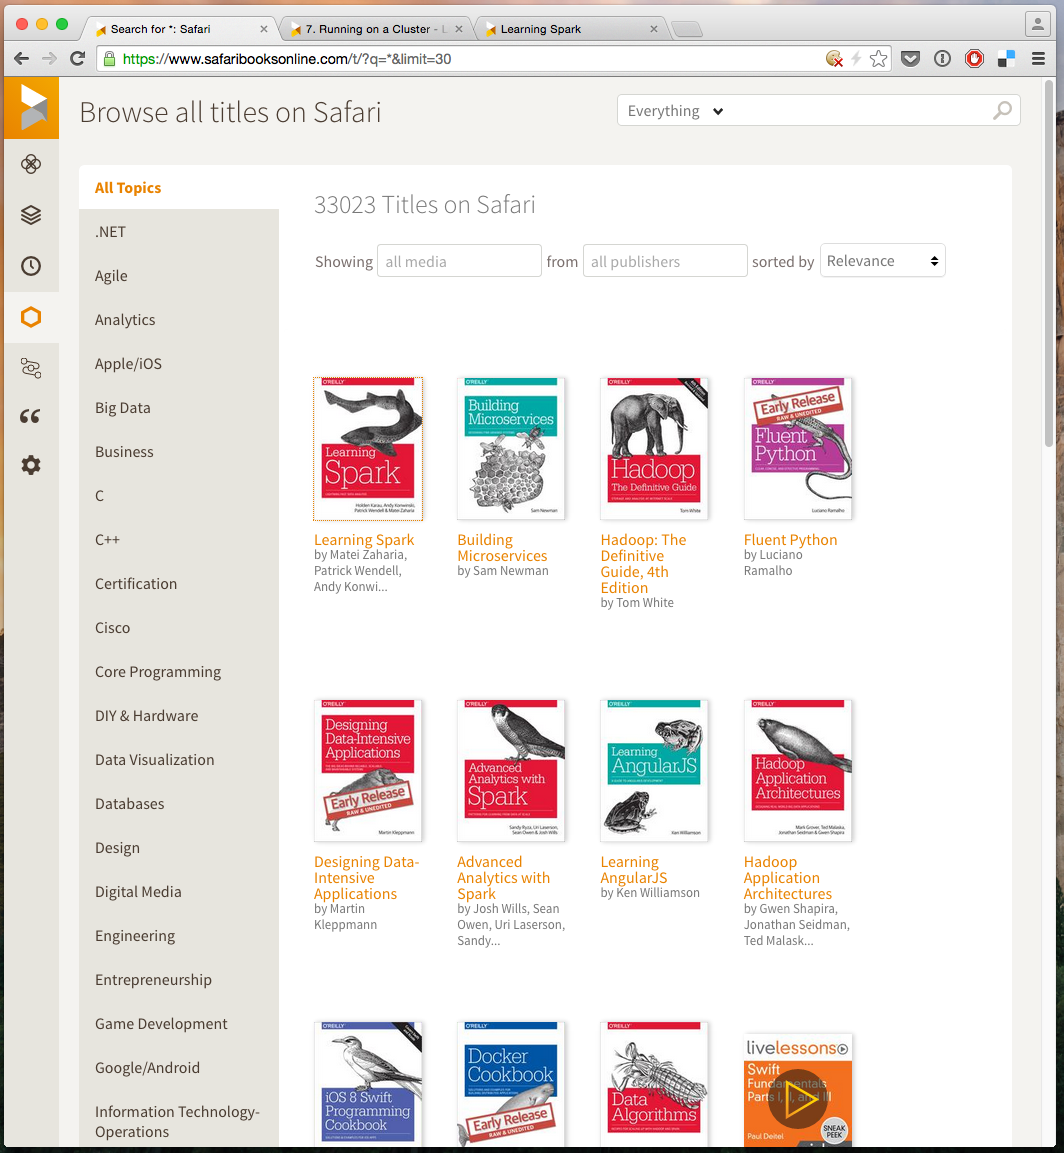Click the browser address bar URL
1064x1153 pixels.
click(x=287, y=59)
